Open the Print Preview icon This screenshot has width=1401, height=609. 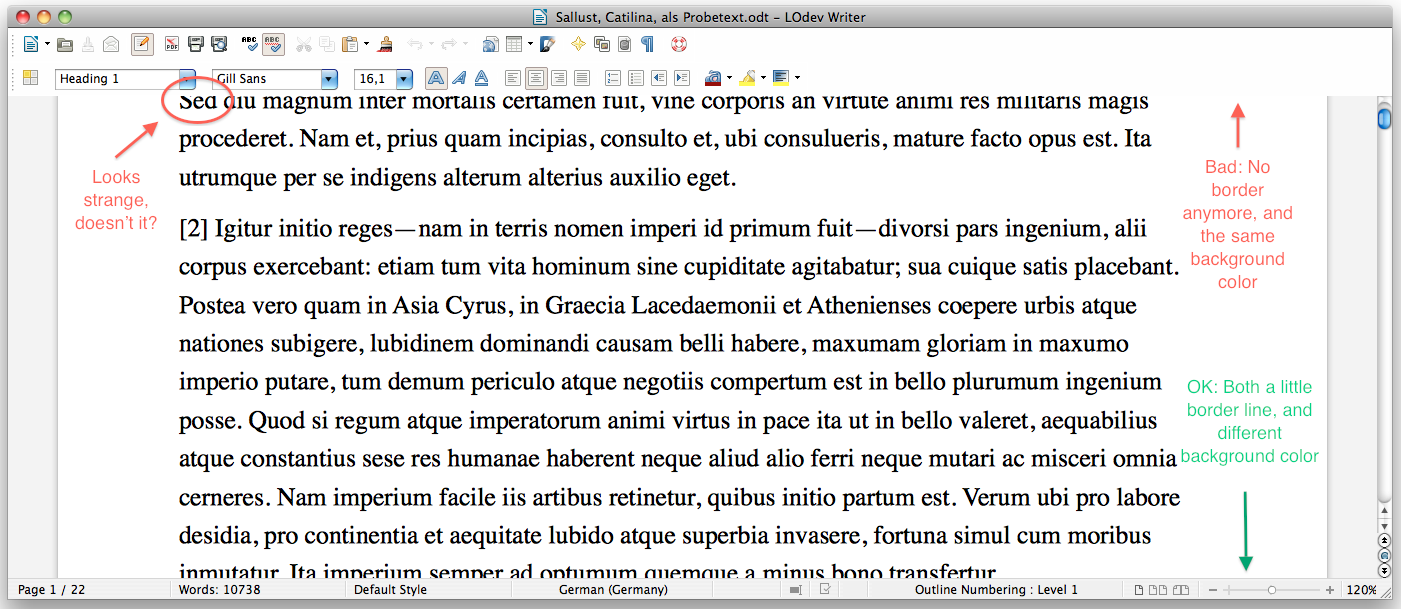click(219, 44)
